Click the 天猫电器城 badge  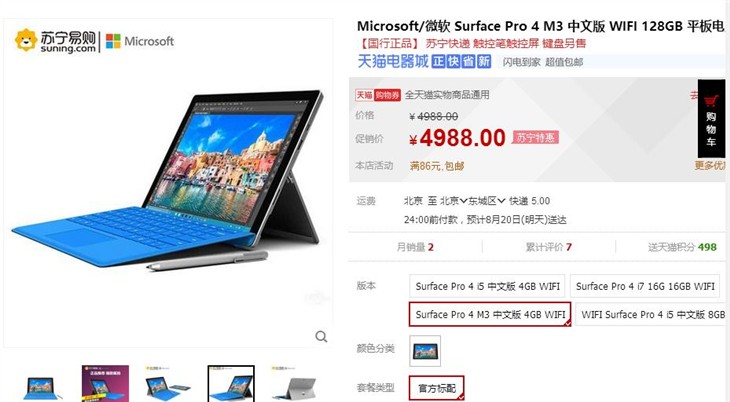pyautogui.click(x=392, y=61)
